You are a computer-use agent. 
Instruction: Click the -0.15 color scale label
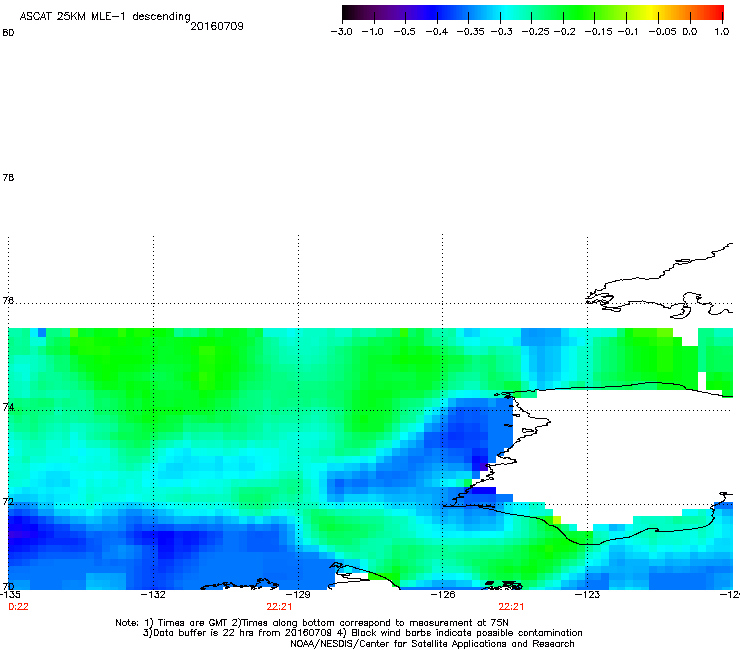598,32
